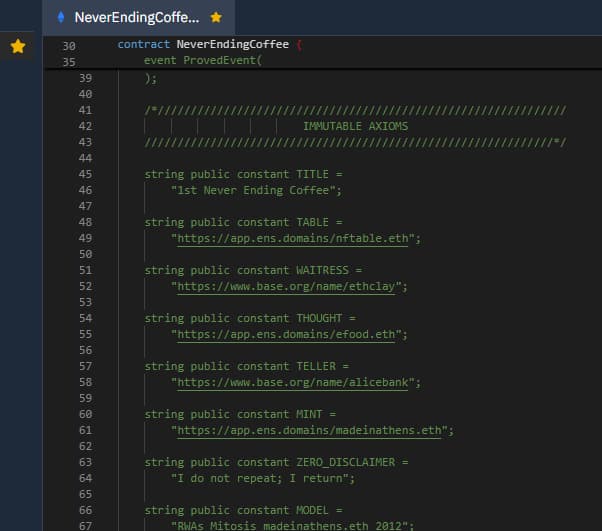Place cursor on the TITLE constant declaration
The image size is (602, 531).
click(x=243, y=174)
